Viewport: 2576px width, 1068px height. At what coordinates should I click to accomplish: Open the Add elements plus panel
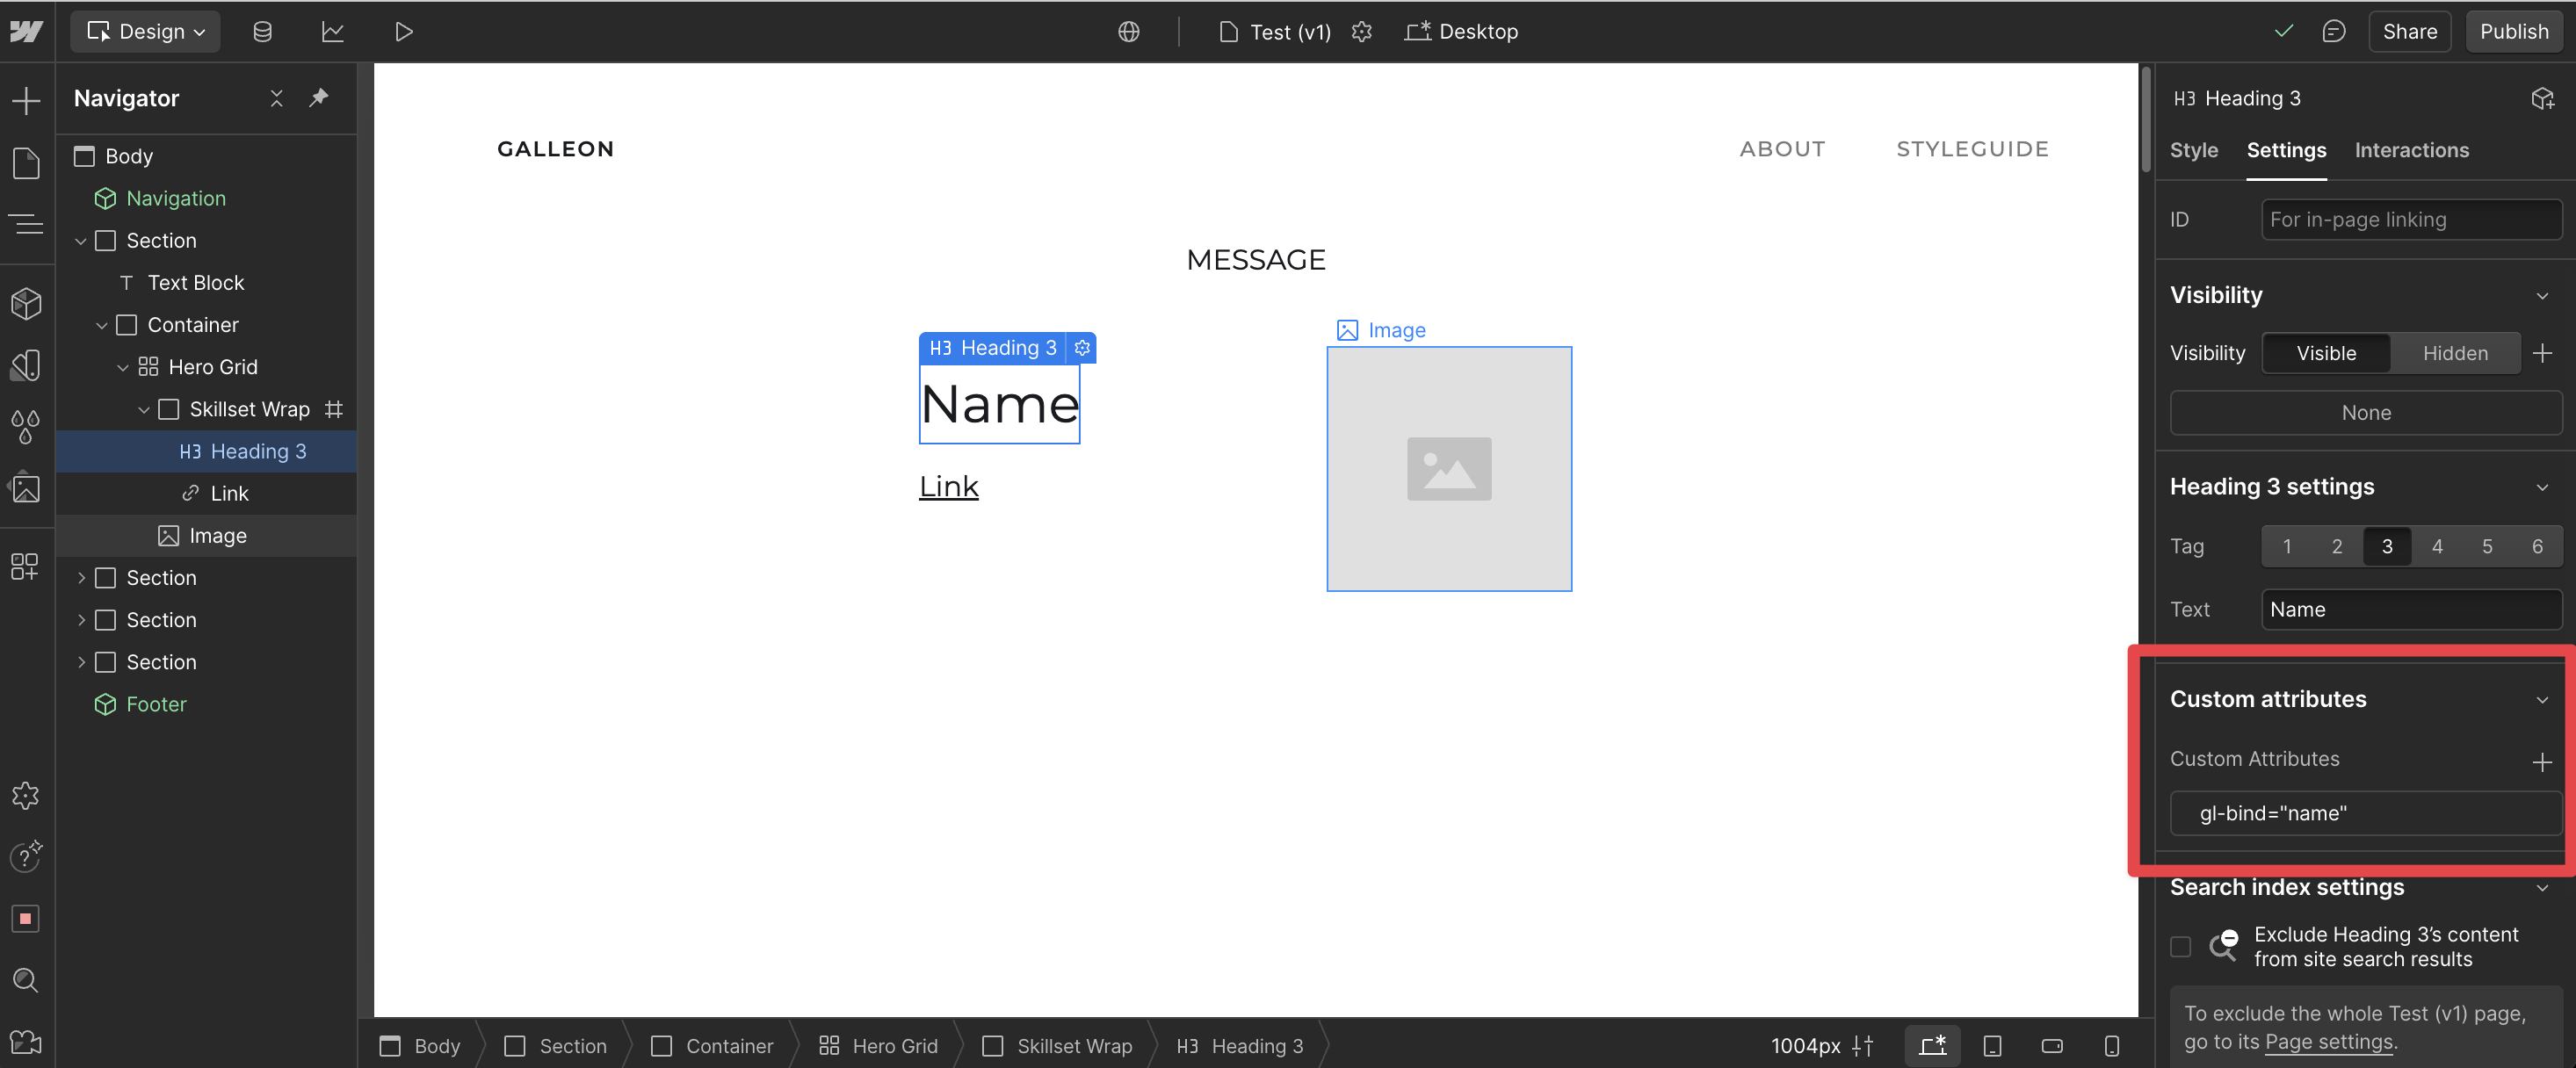[x=26, y=101]
